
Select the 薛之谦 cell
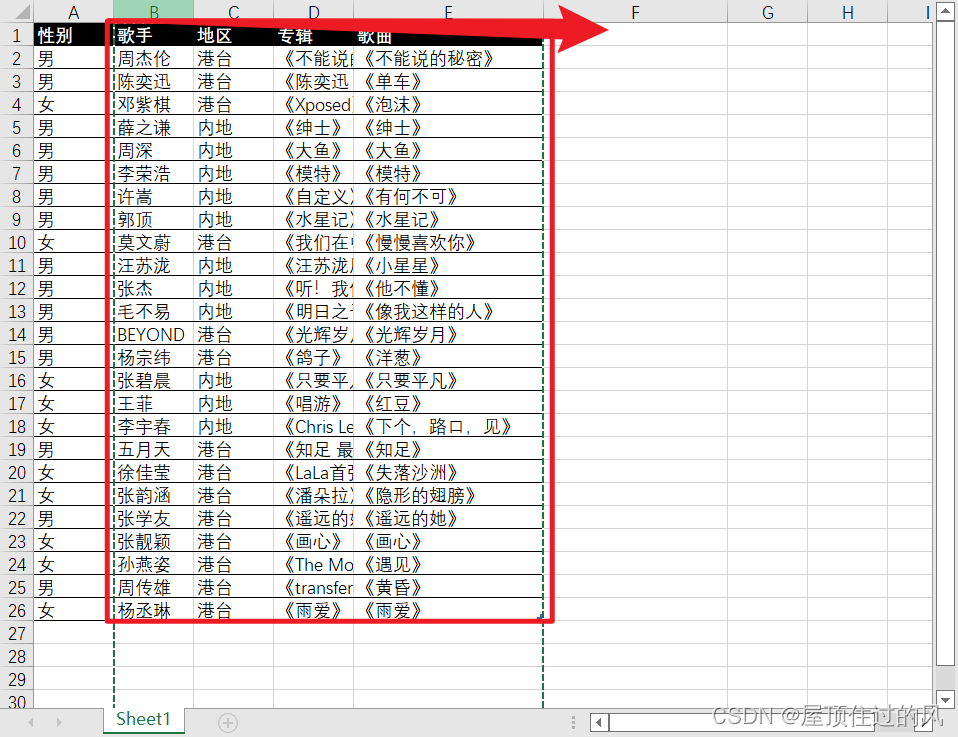click(x=153, y=127)
